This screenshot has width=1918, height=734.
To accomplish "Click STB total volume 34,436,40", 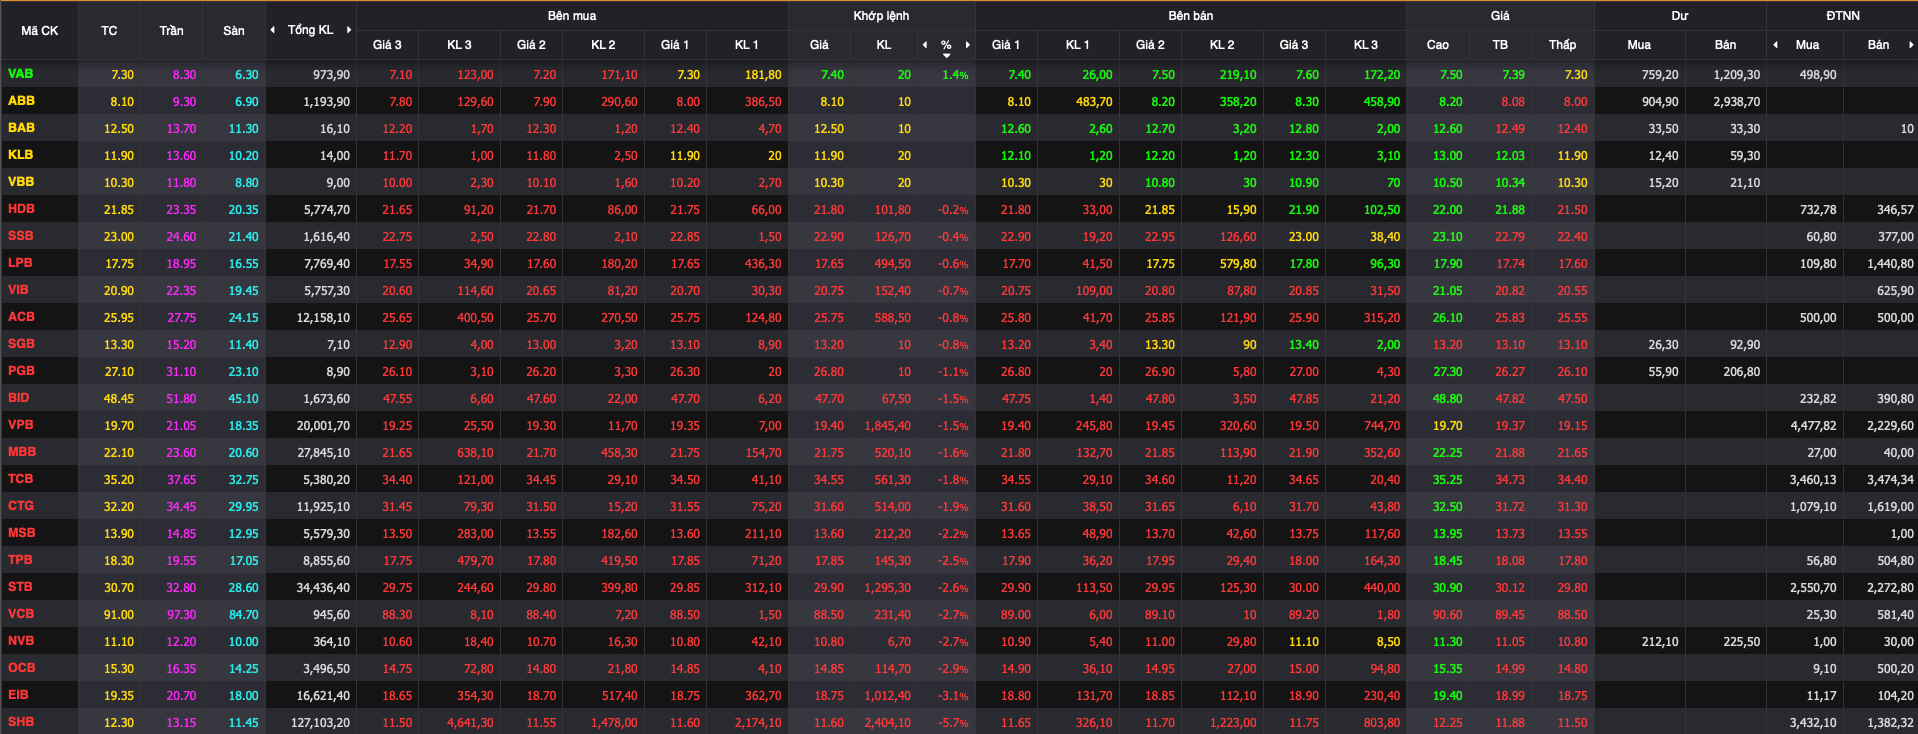I will (323, 587).
